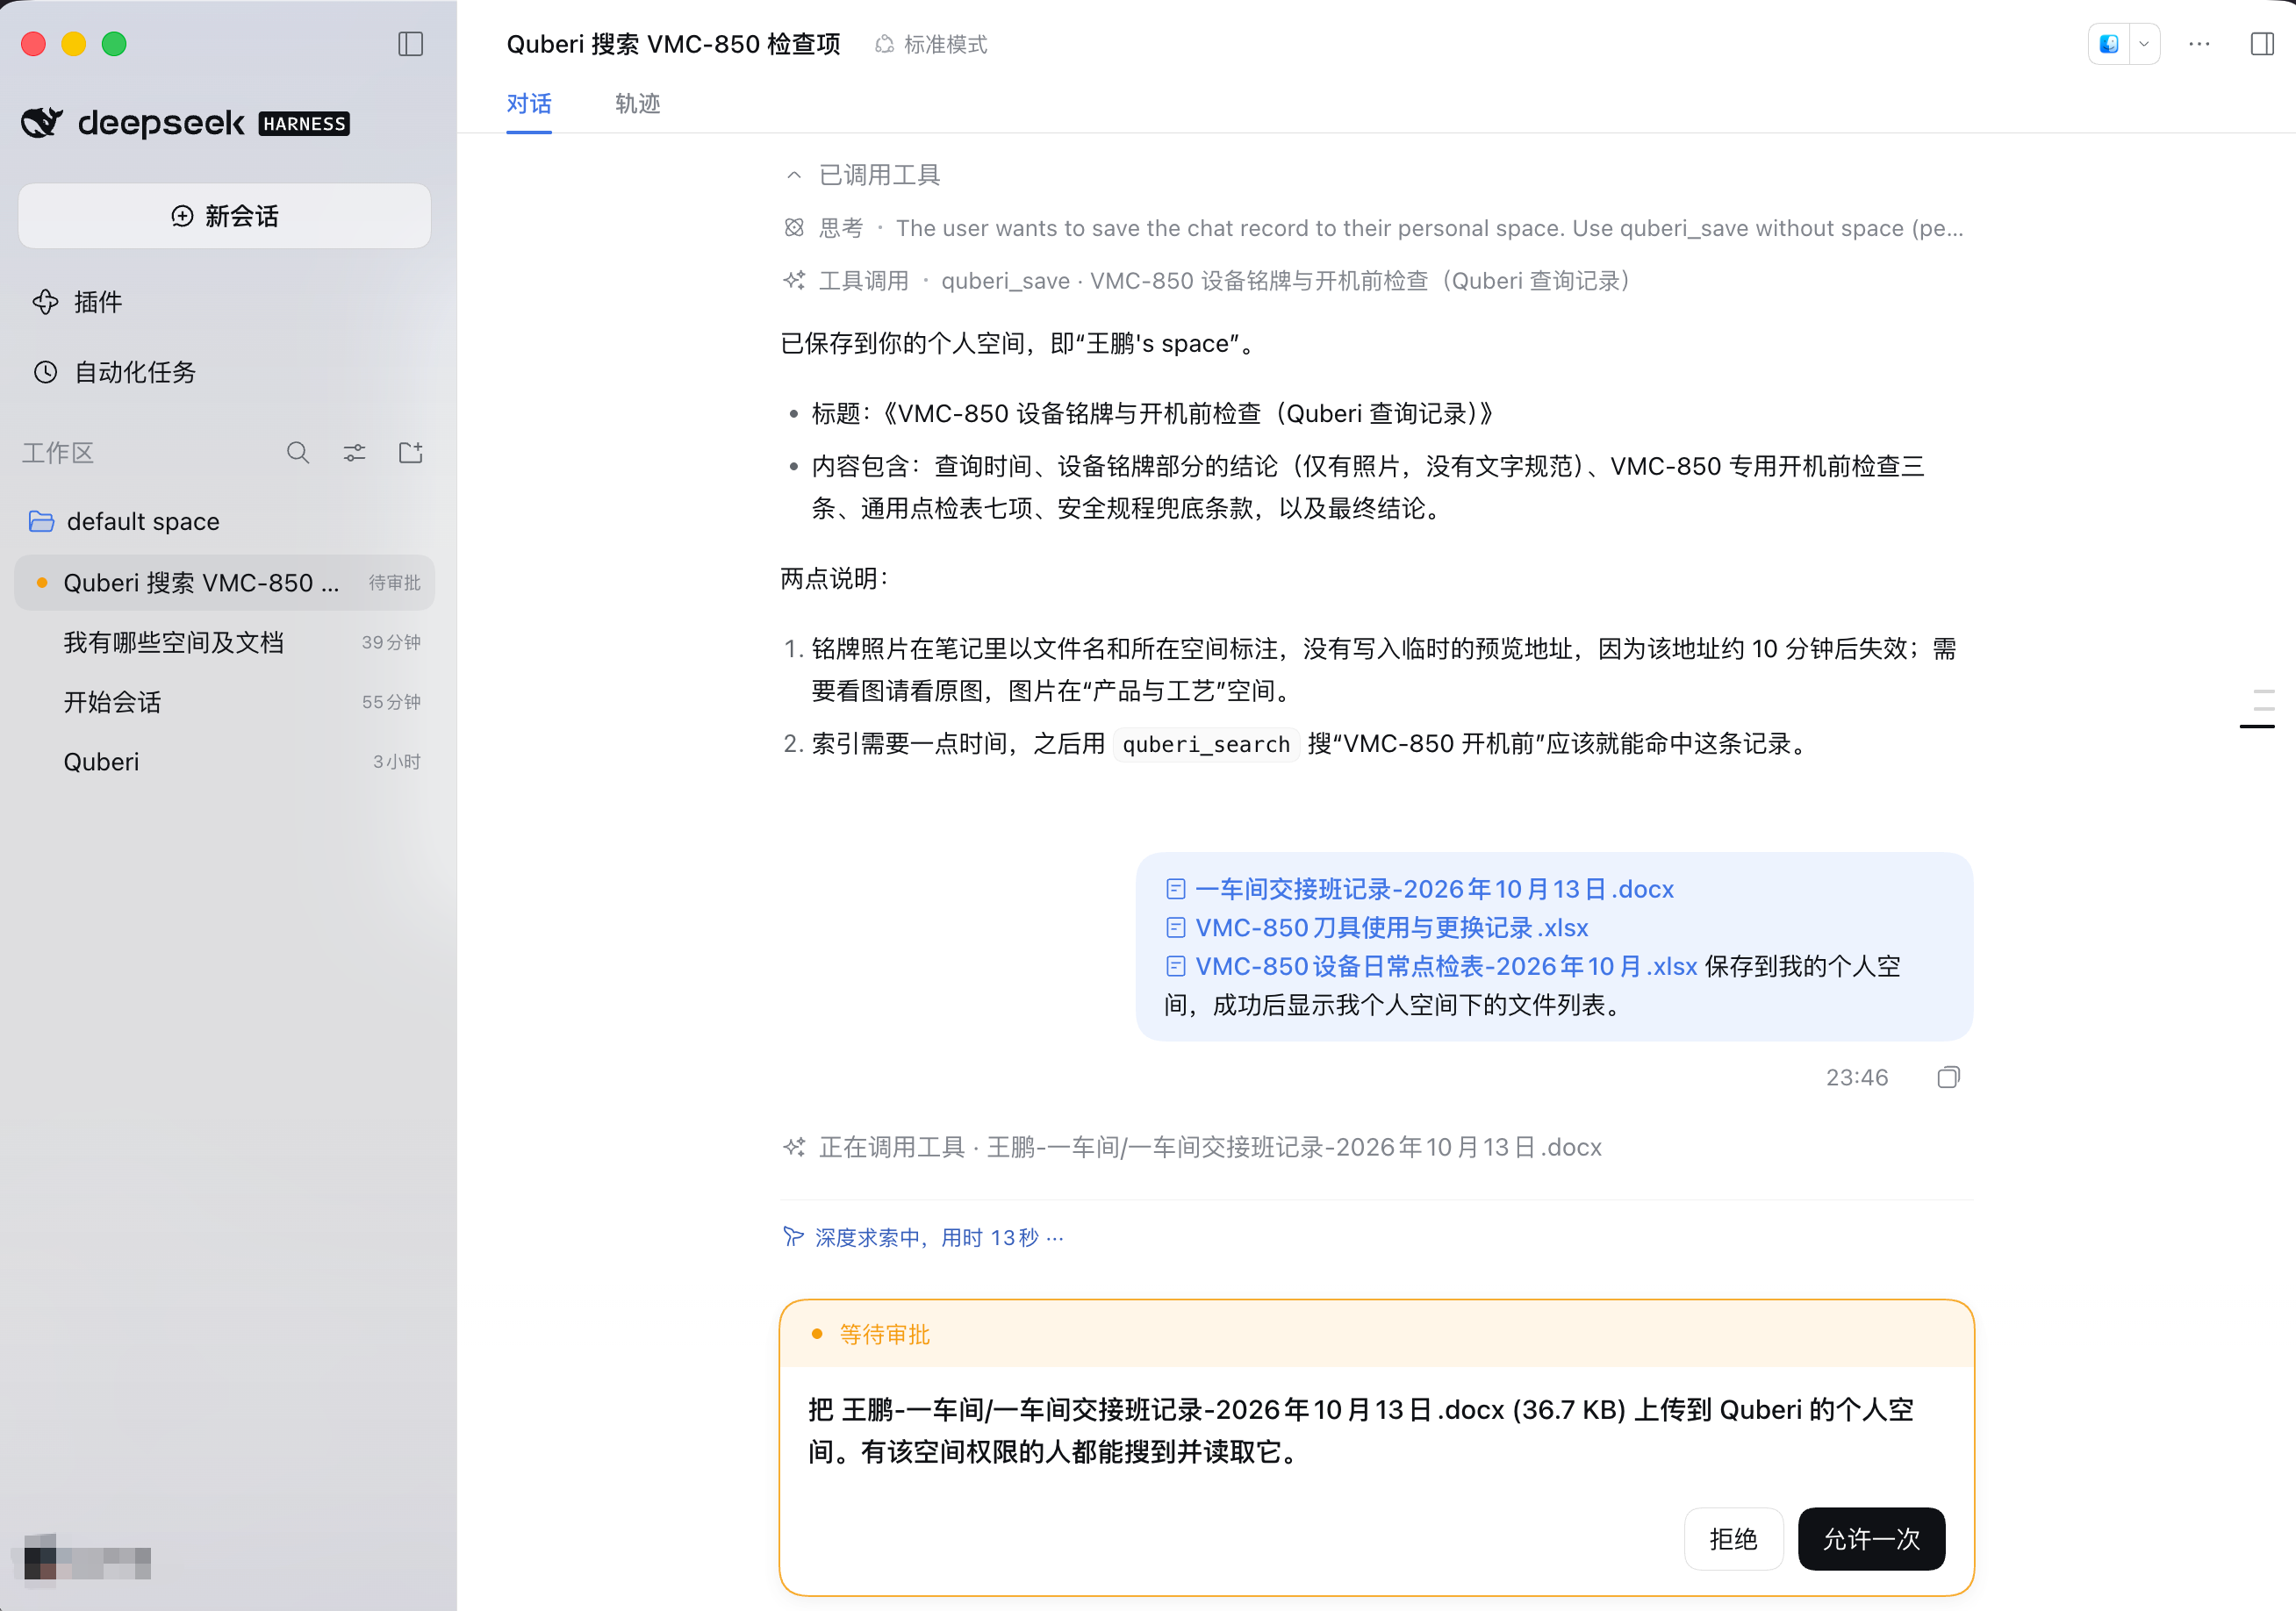Start a 新会话
The image size is (2296, 1611).
pos(224,216)
